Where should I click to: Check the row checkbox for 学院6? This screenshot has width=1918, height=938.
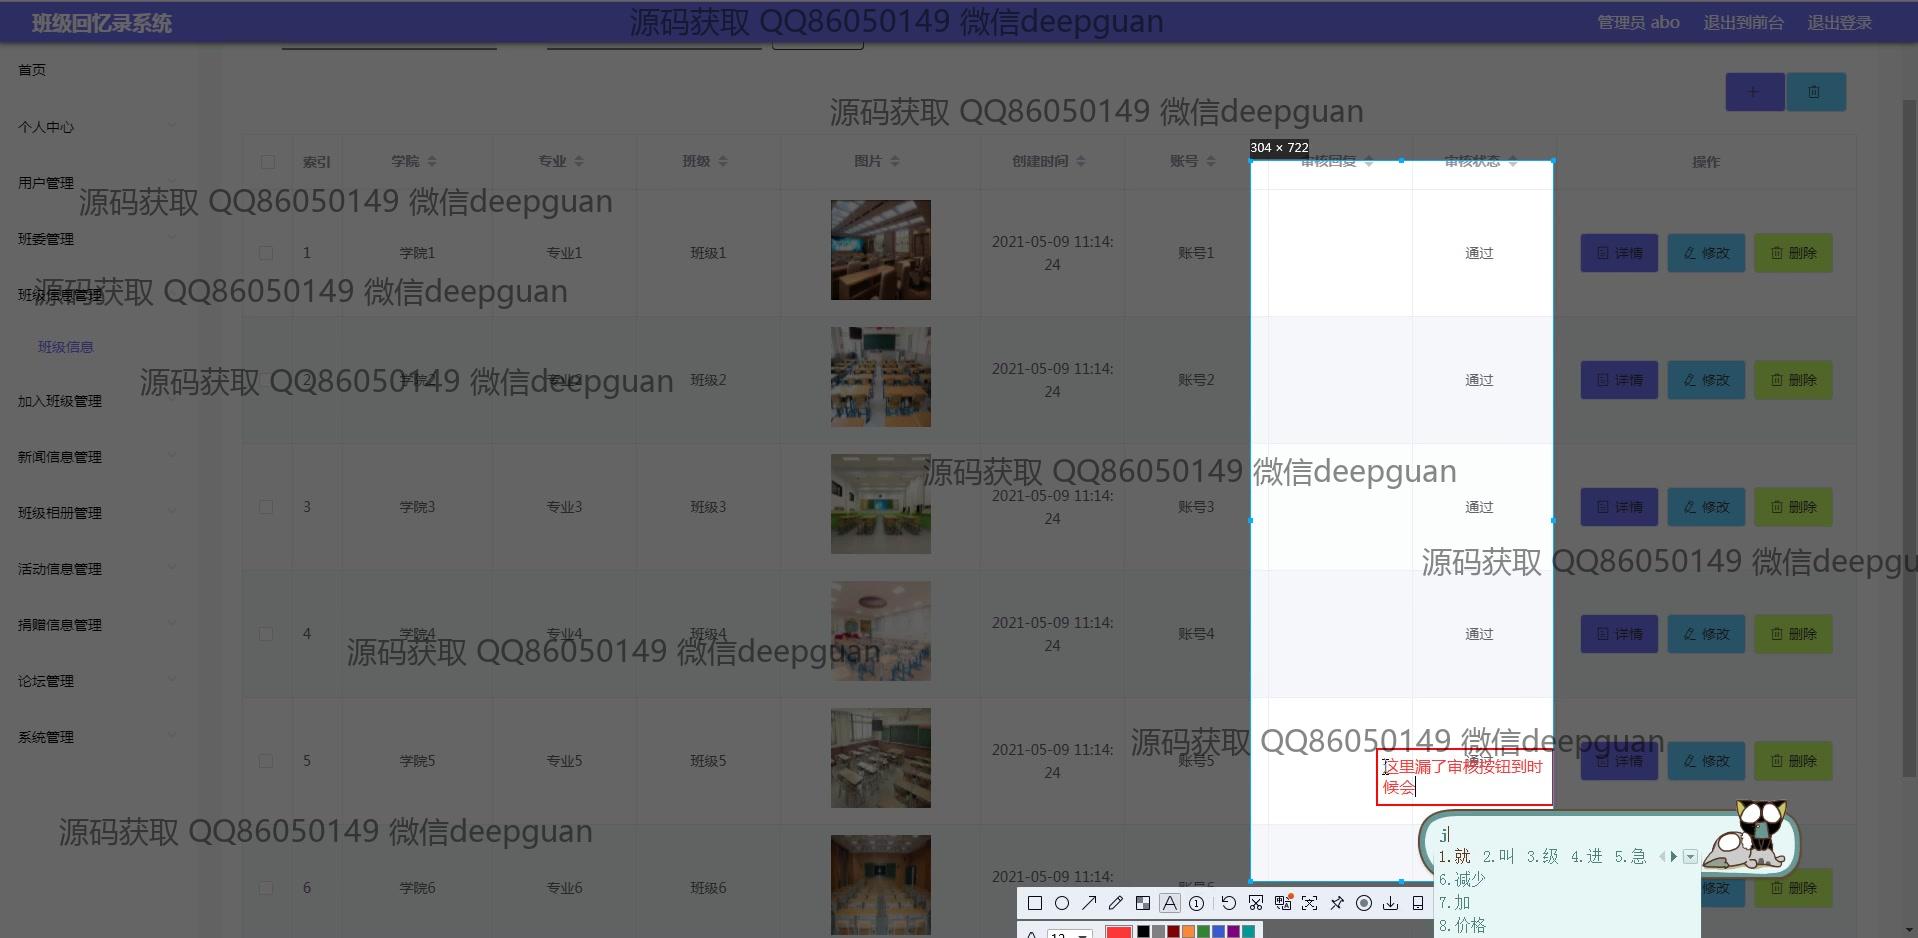click(x=266, y=889)
